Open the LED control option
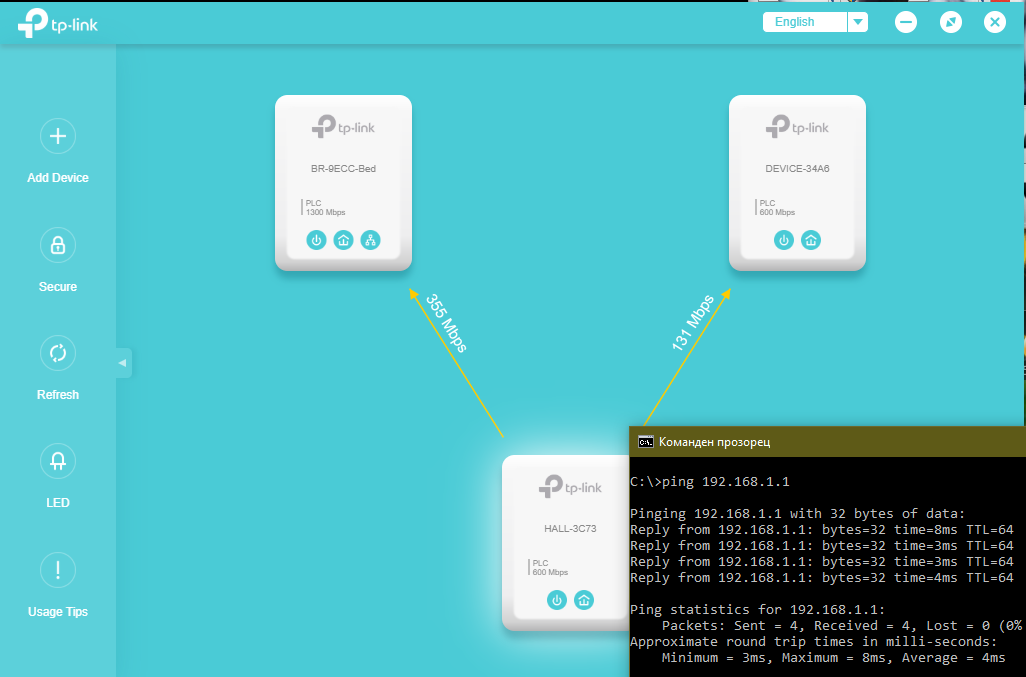 (x=57, y=461)
